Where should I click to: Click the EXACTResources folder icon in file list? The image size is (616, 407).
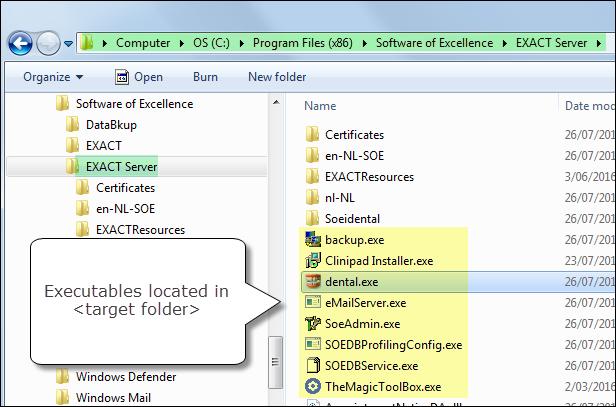(312, 176)
